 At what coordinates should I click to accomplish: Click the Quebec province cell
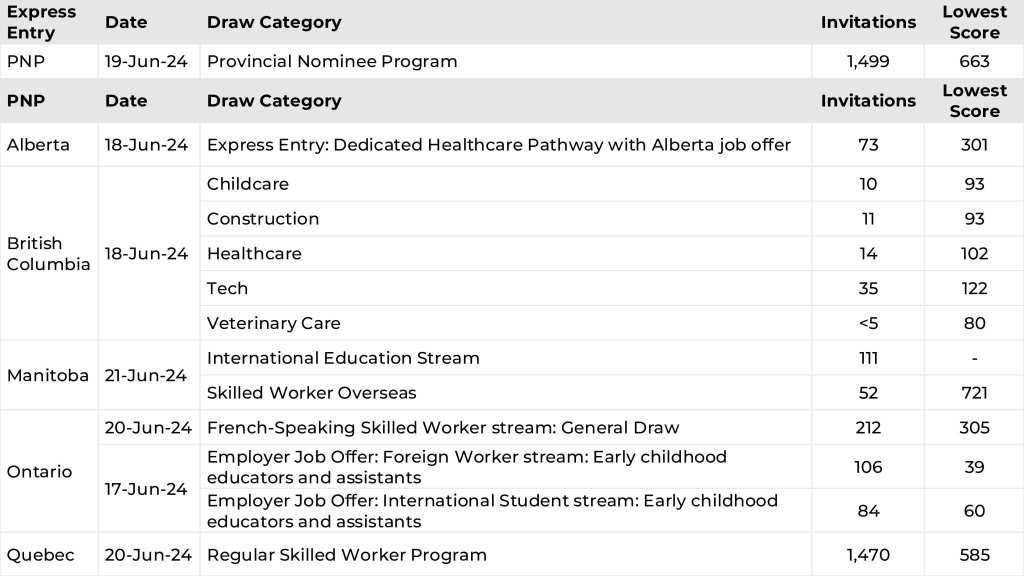(x=40, y=555)
